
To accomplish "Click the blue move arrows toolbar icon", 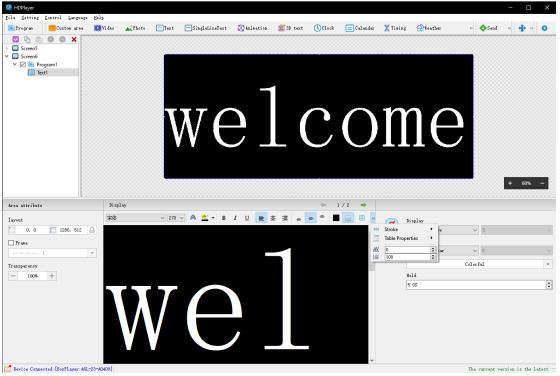I will 522,28.
